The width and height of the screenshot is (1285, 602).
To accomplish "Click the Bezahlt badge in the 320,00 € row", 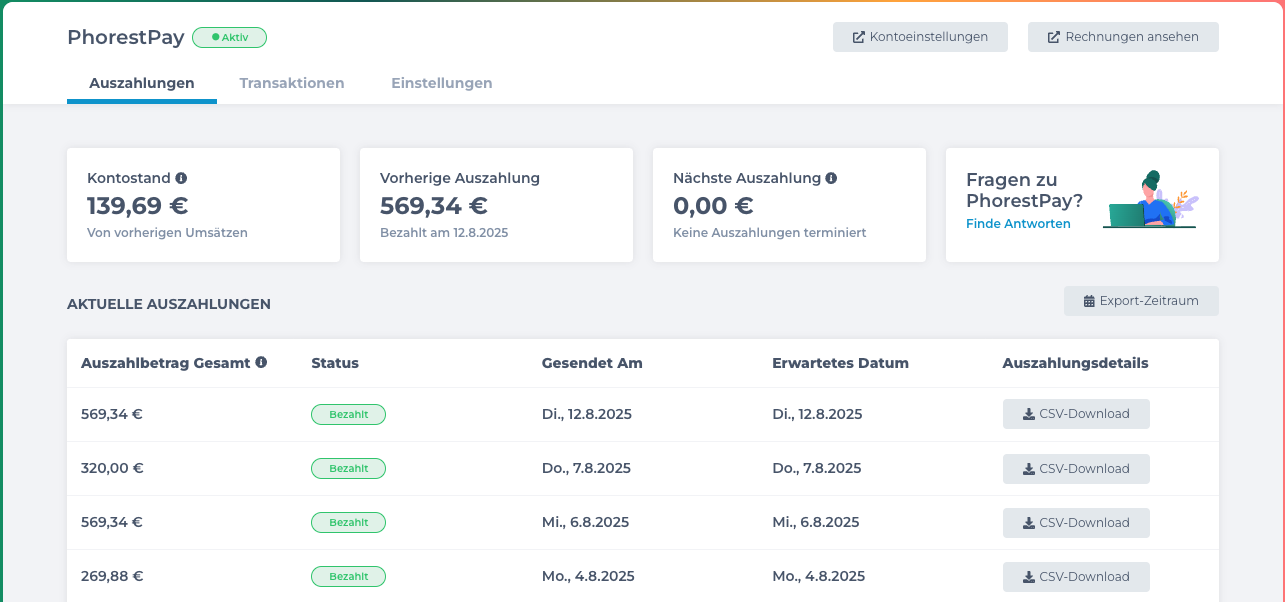I will coord(348,468).
